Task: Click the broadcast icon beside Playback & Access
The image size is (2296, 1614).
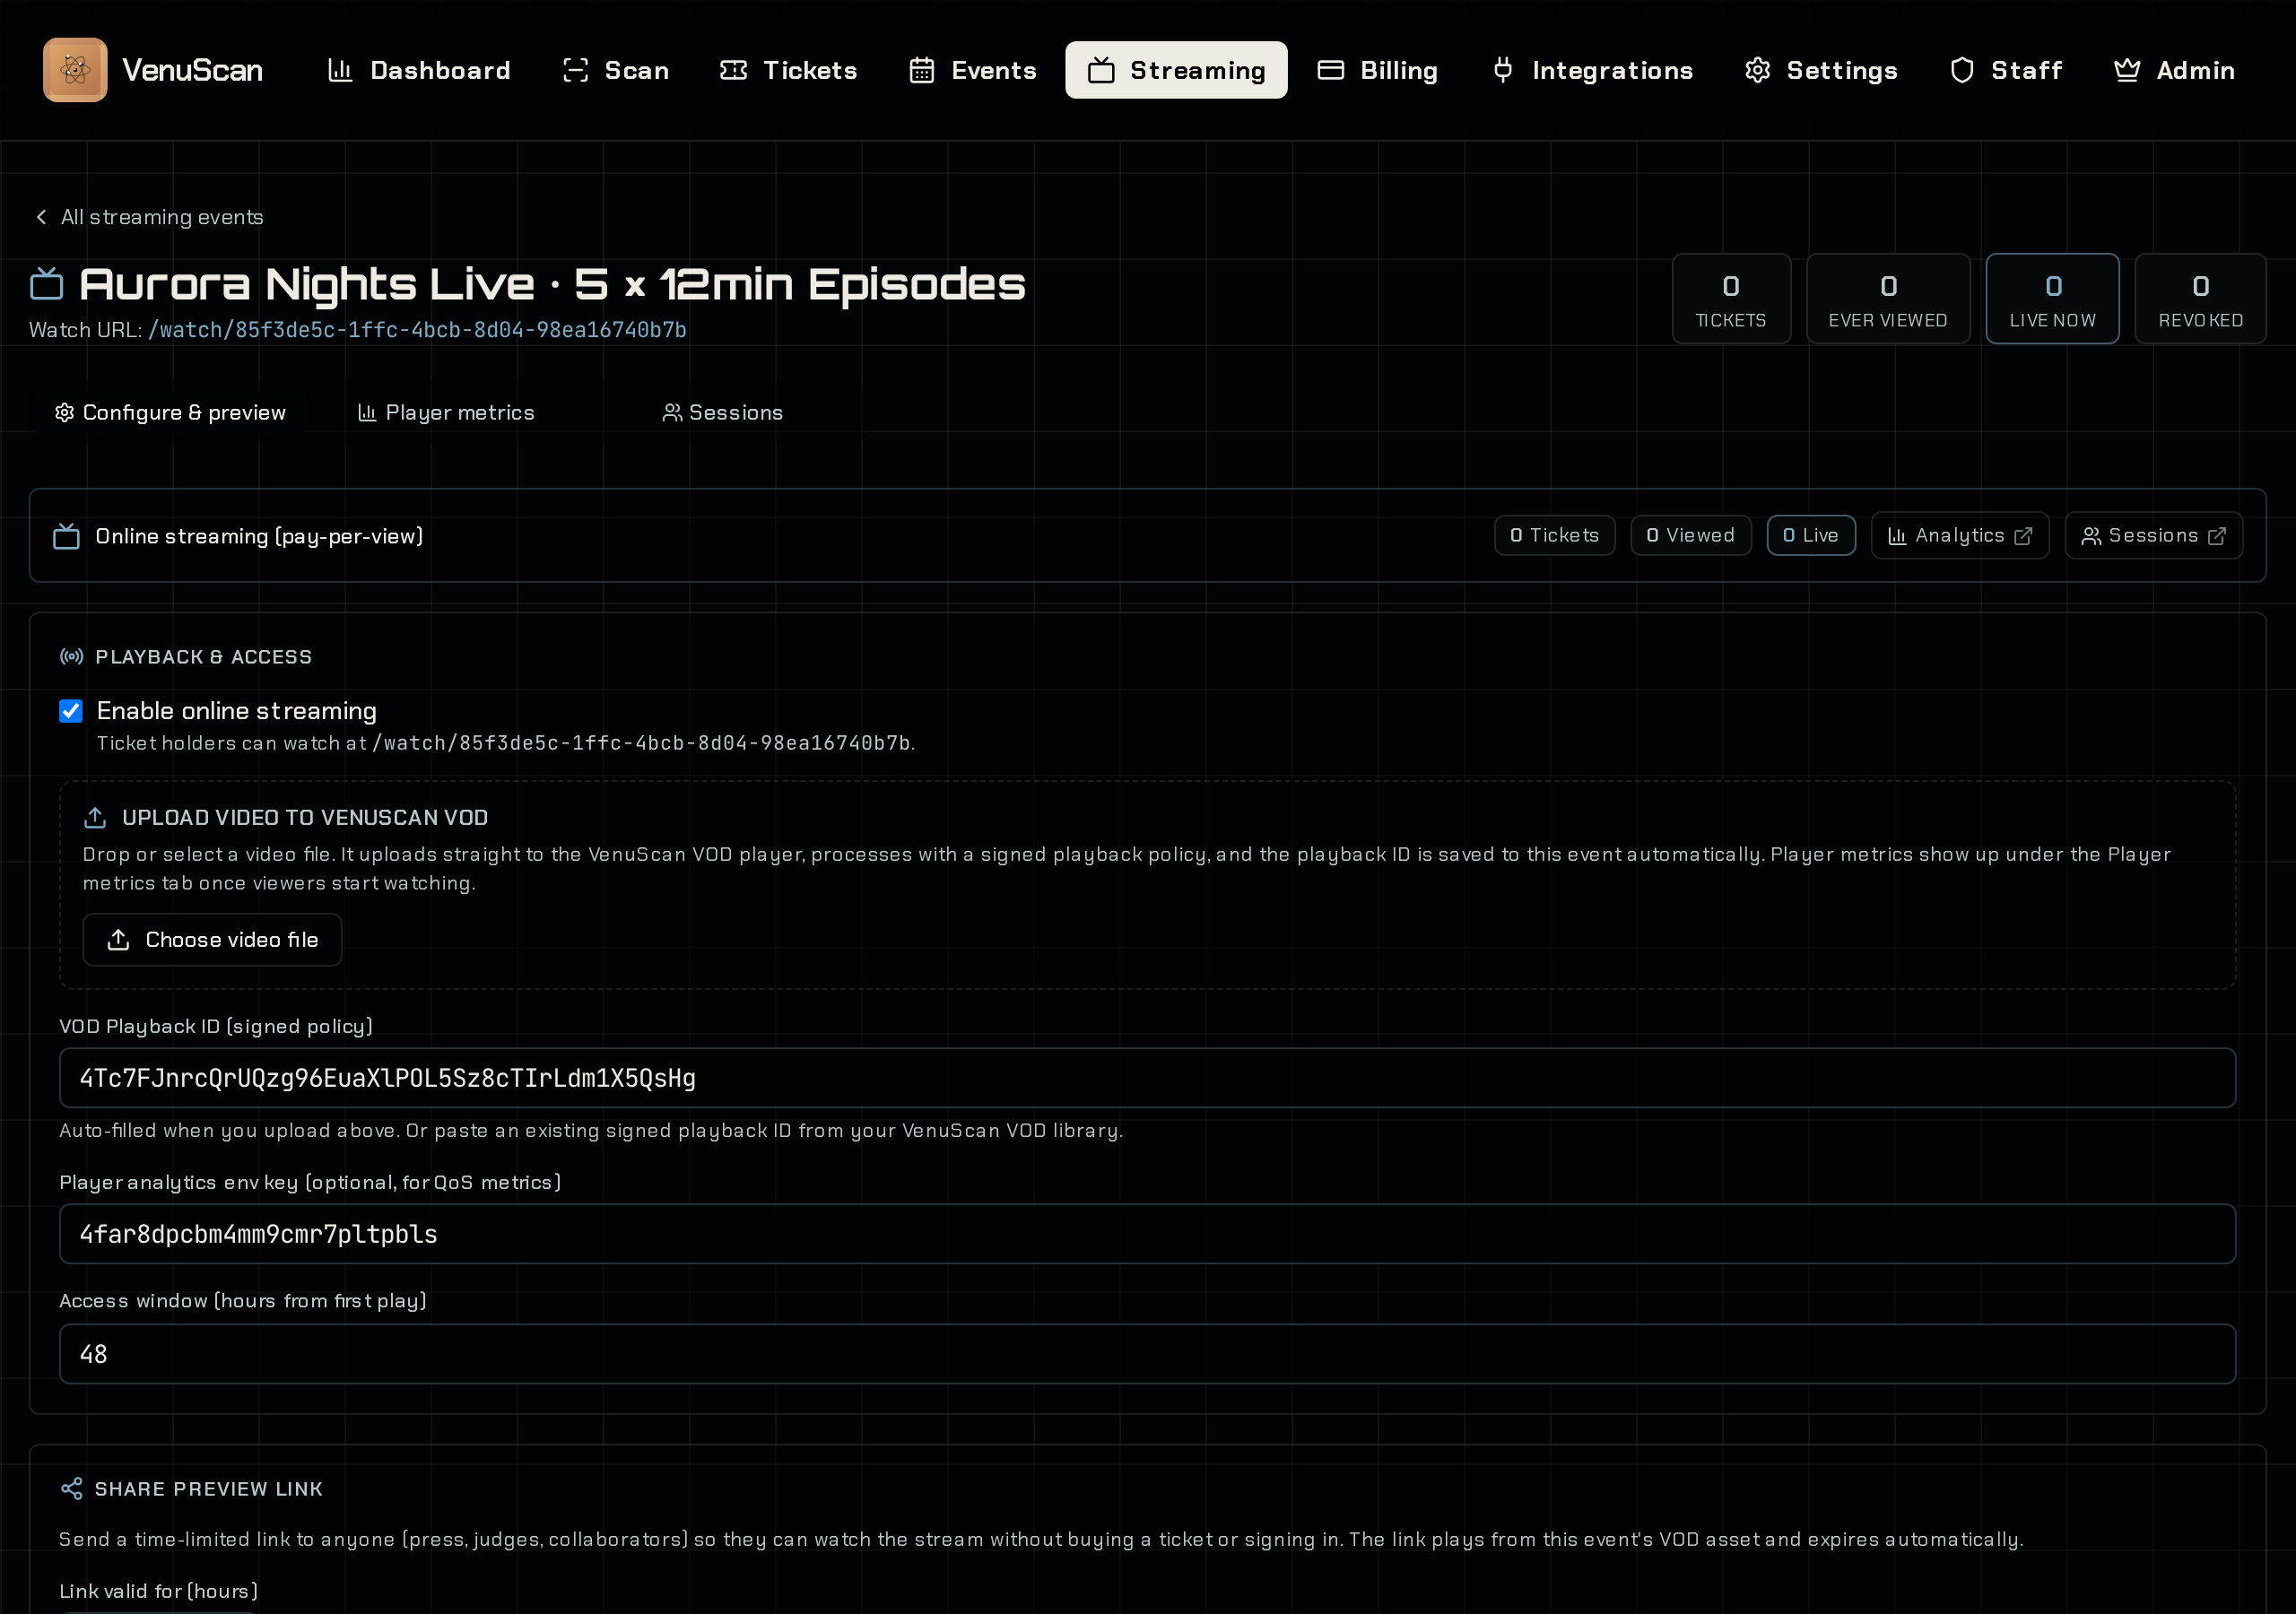Action: [x=72, y=657]
